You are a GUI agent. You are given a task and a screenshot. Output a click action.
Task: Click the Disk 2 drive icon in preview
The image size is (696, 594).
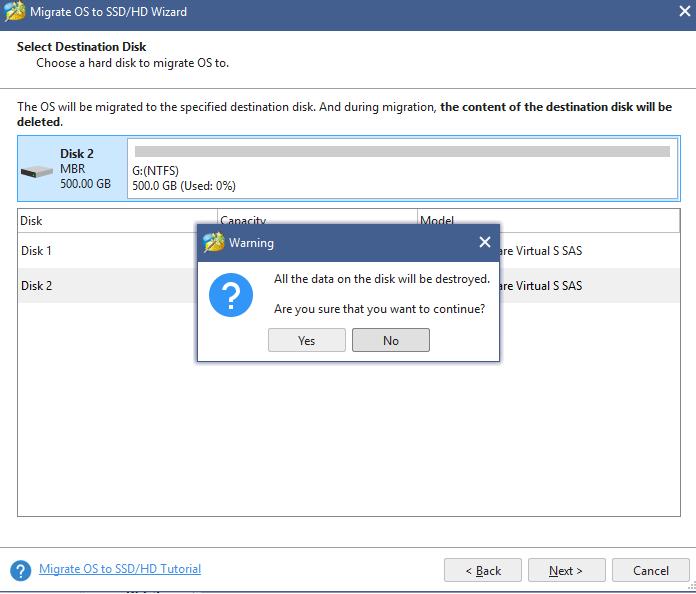[37, 171]
